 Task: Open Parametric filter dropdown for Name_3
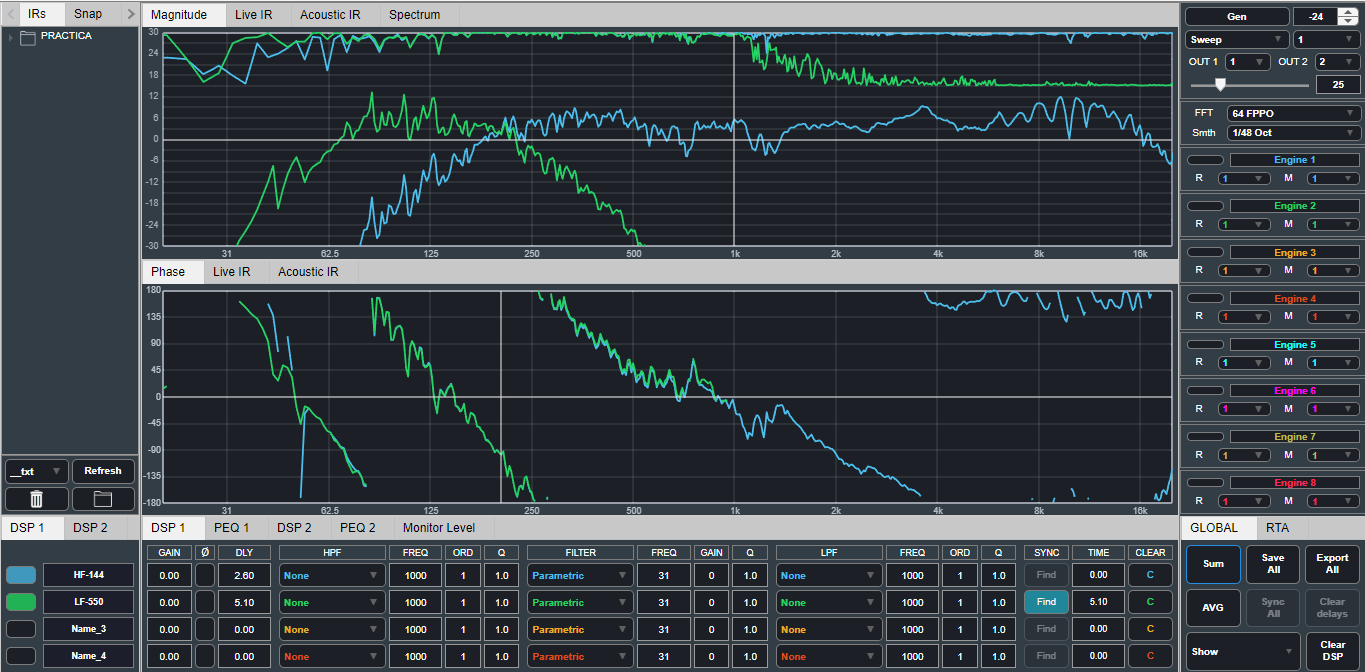tap(580, 629)
